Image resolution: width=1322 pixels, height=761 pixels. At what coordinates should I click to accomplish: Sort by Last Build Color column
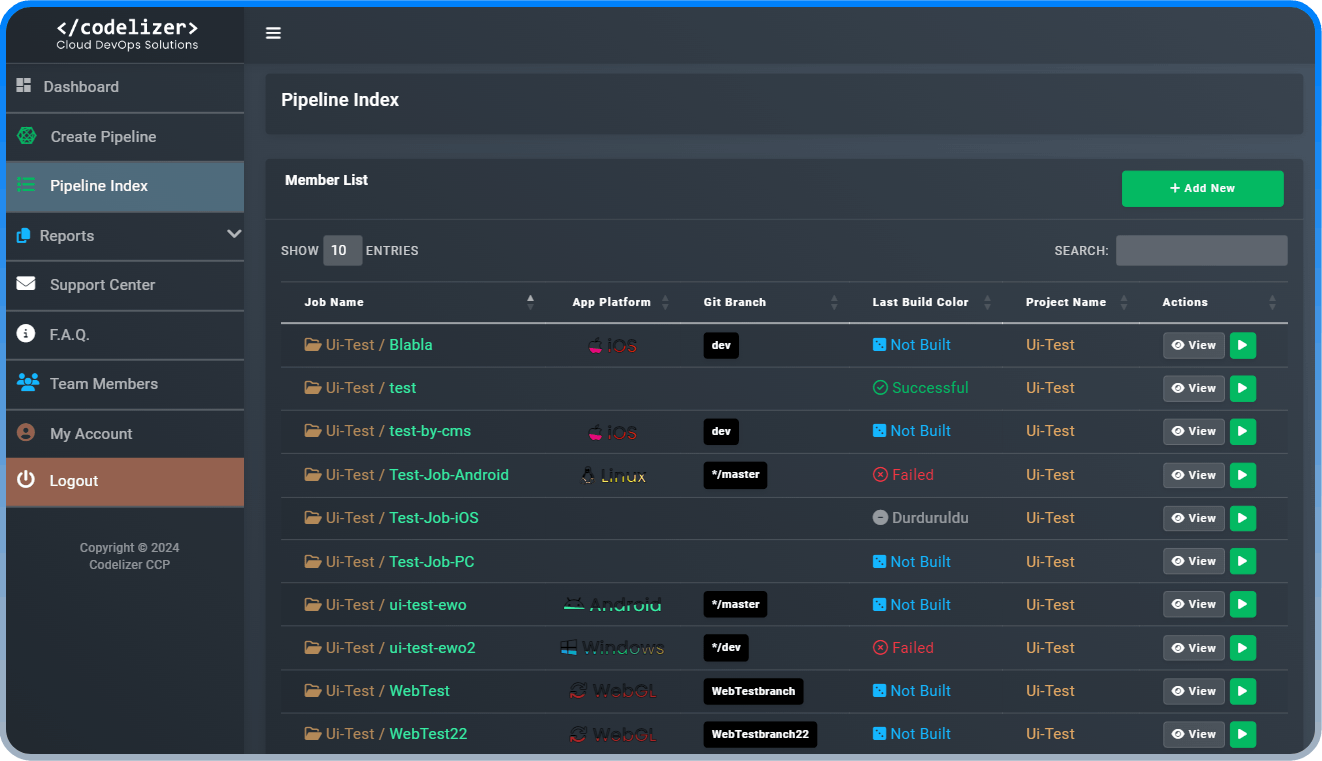tap(987, 302)
